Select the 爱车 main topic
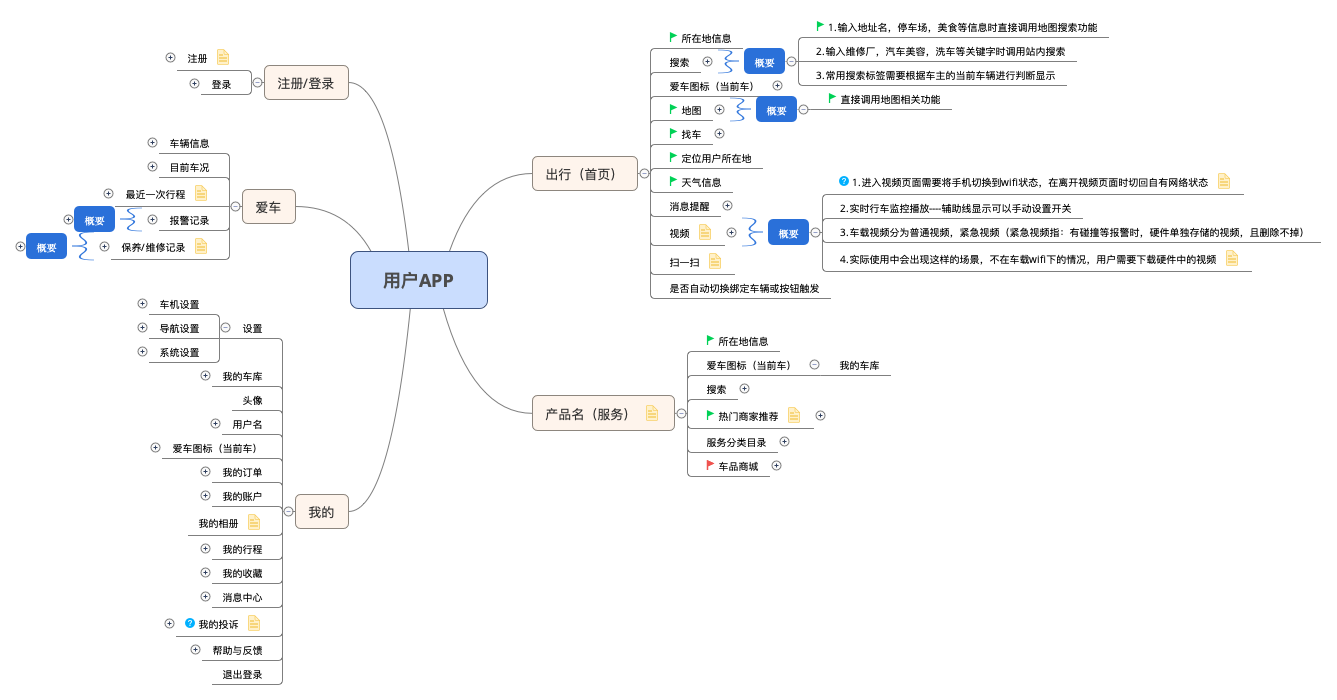1337x700 pixels. (x=269, y=207)
